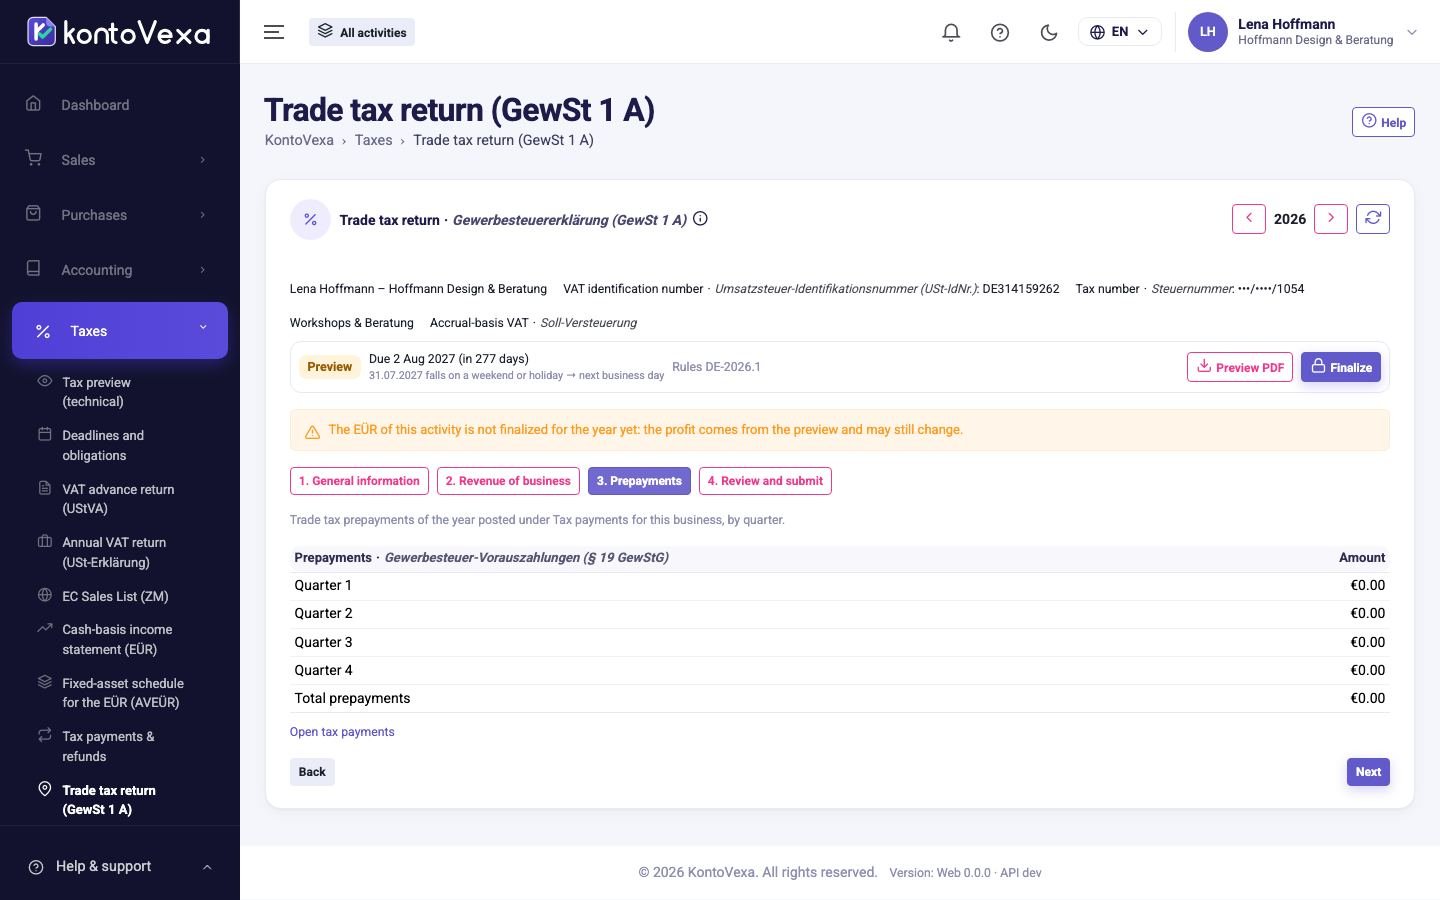
Task: Click the Next button
Action: pyautogui.click(x=1368, y=772)
